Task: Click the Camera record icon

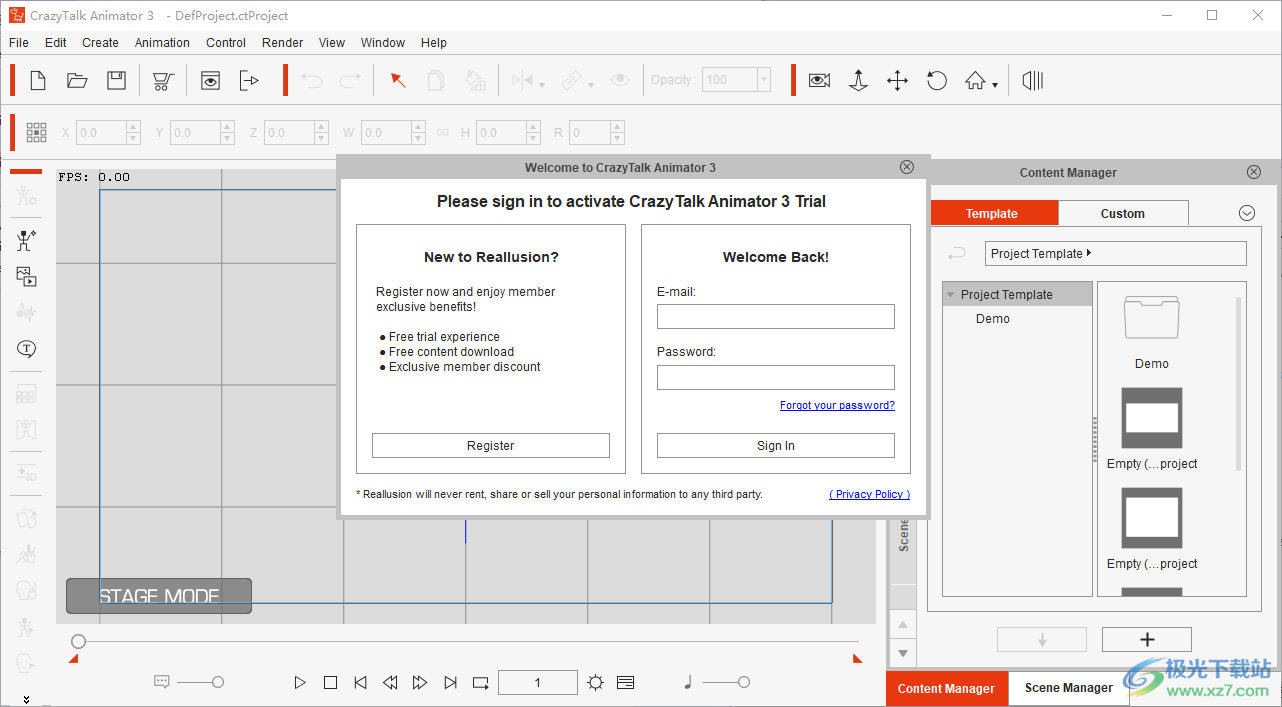Action: tap(820, 80)
